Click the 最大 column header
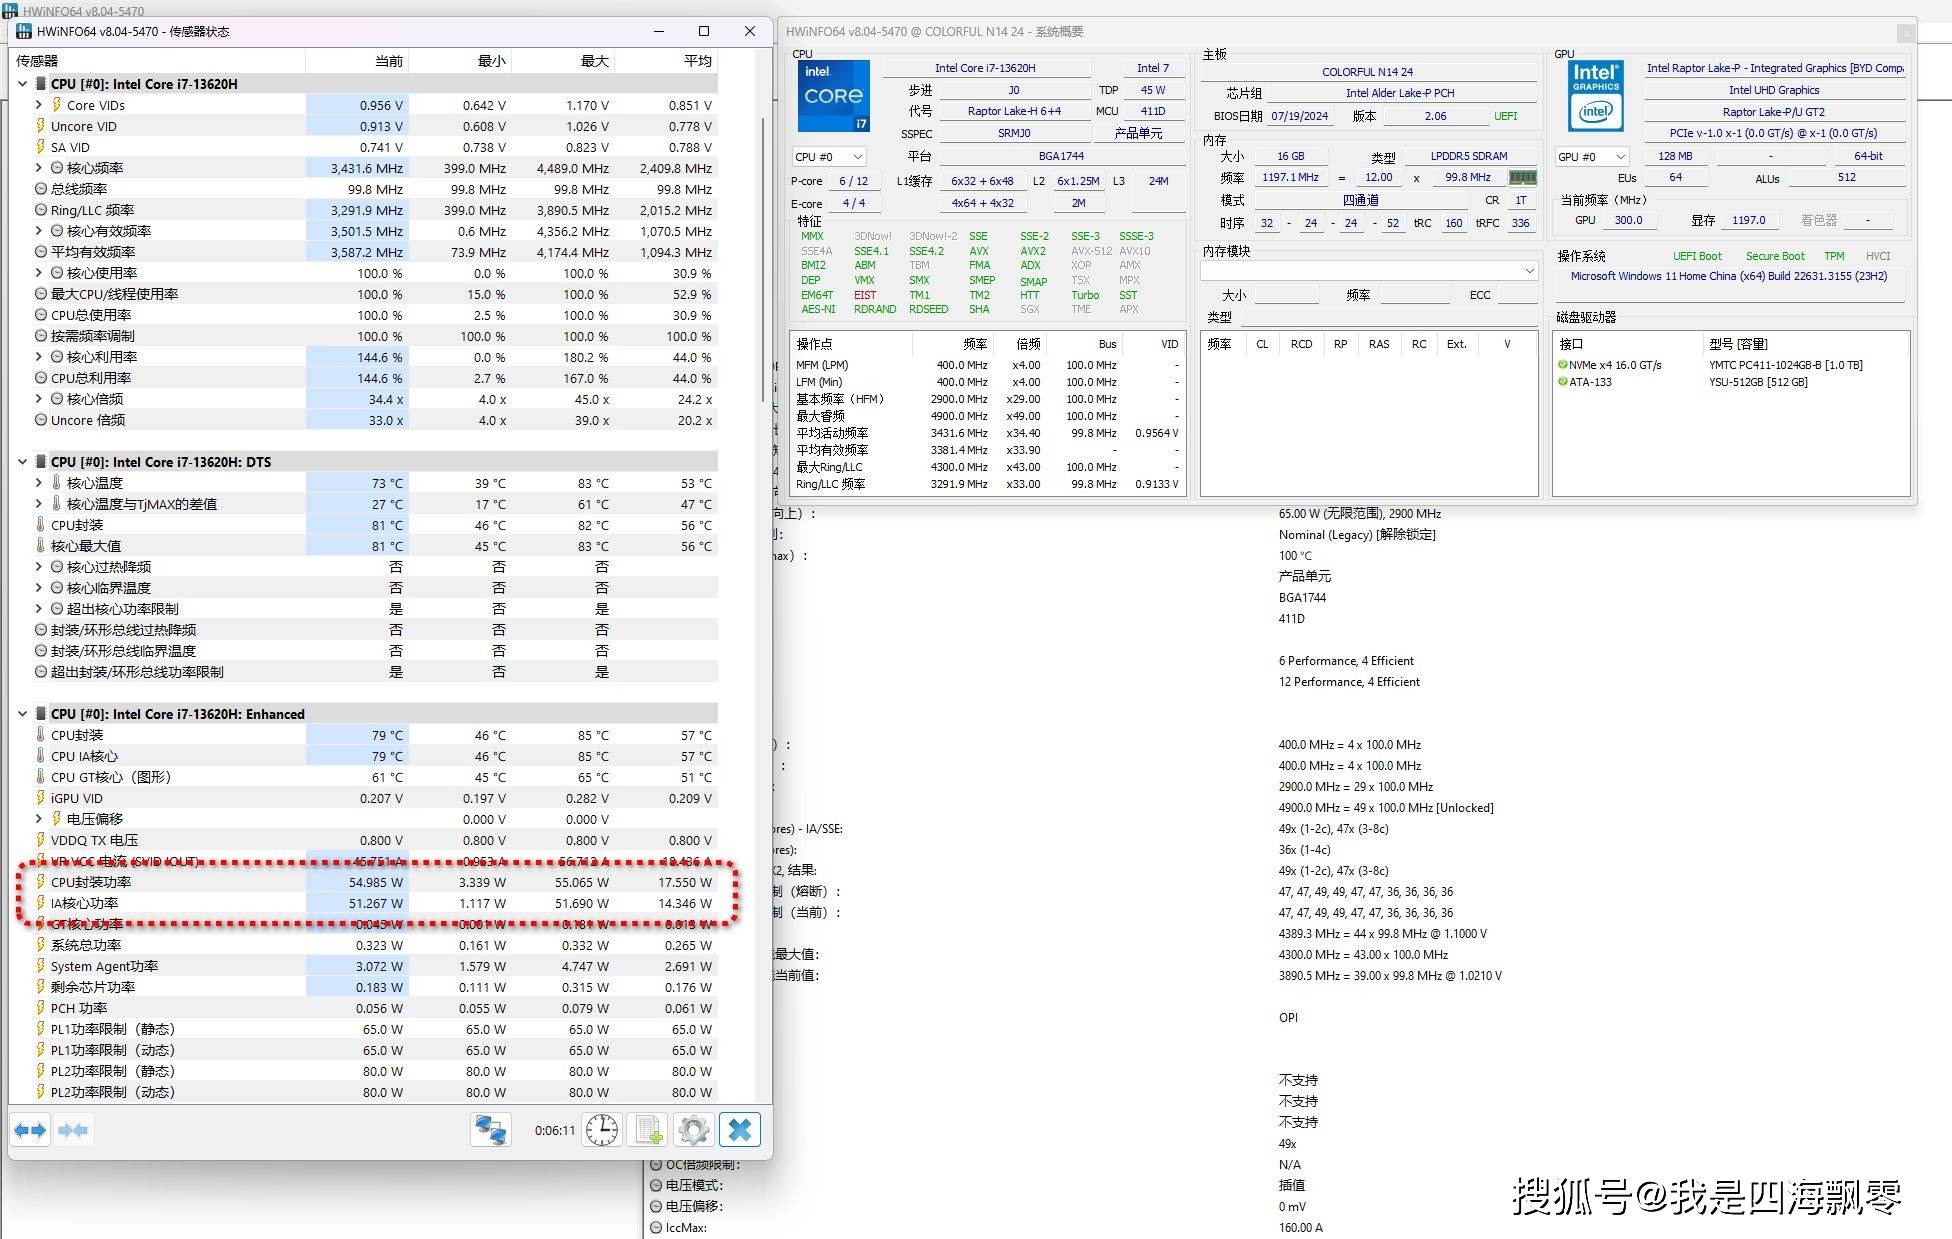Image resolution: width=1952 pixels, height=1239 pixels. (563, 61)
